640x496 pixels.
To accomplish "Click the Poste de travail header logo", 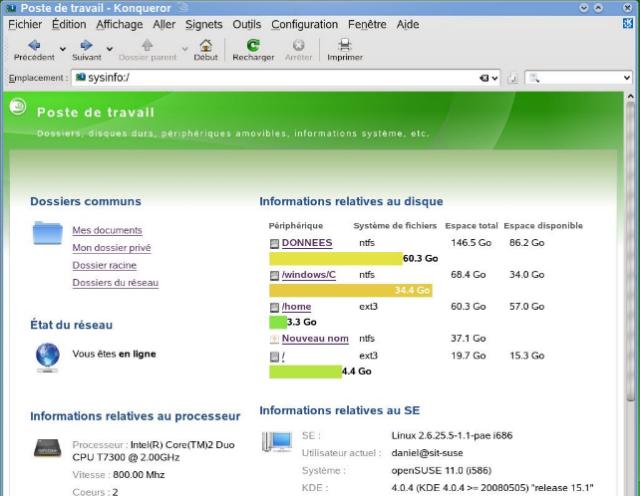I will (18, 107).
